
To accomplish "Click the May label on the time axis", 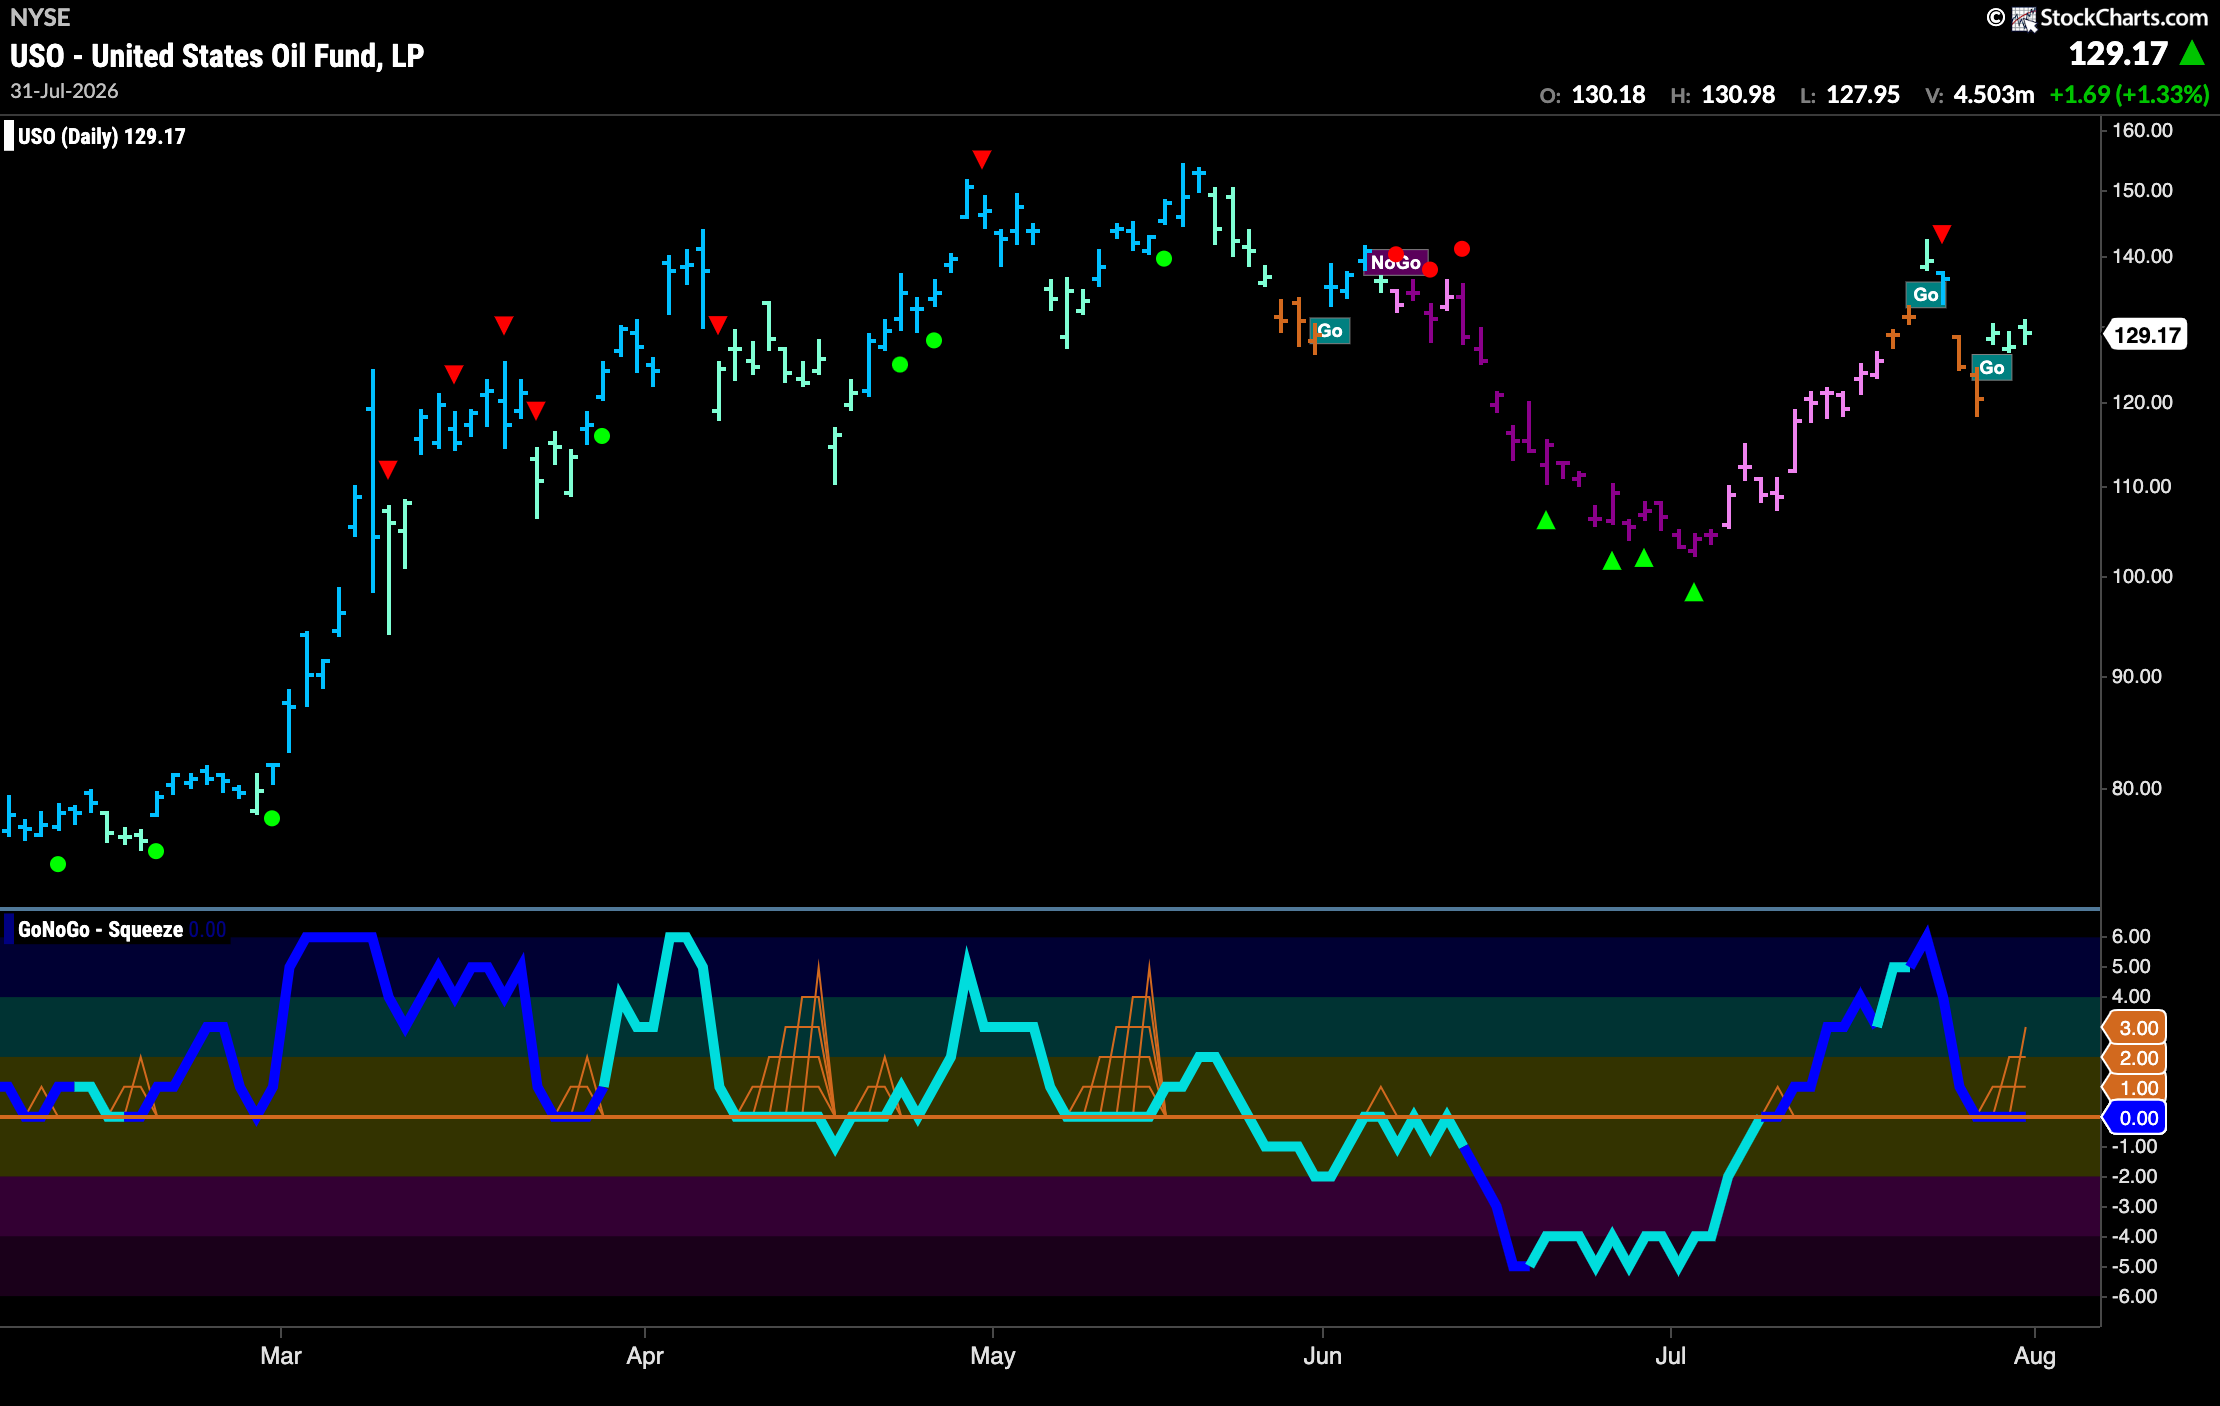I will 993,1356.
